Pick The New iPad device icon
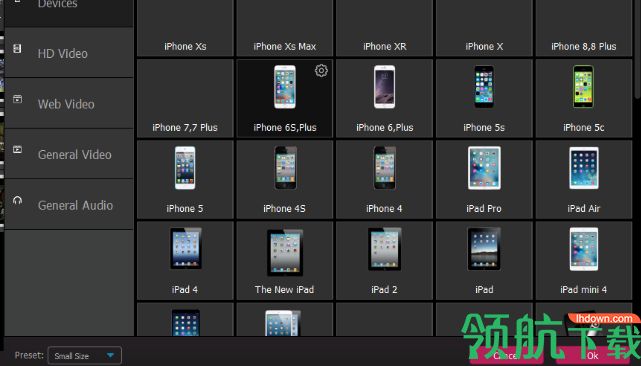The width and height of the screenshot is (641, 366). pyautogui.click(x=285, y=252)
